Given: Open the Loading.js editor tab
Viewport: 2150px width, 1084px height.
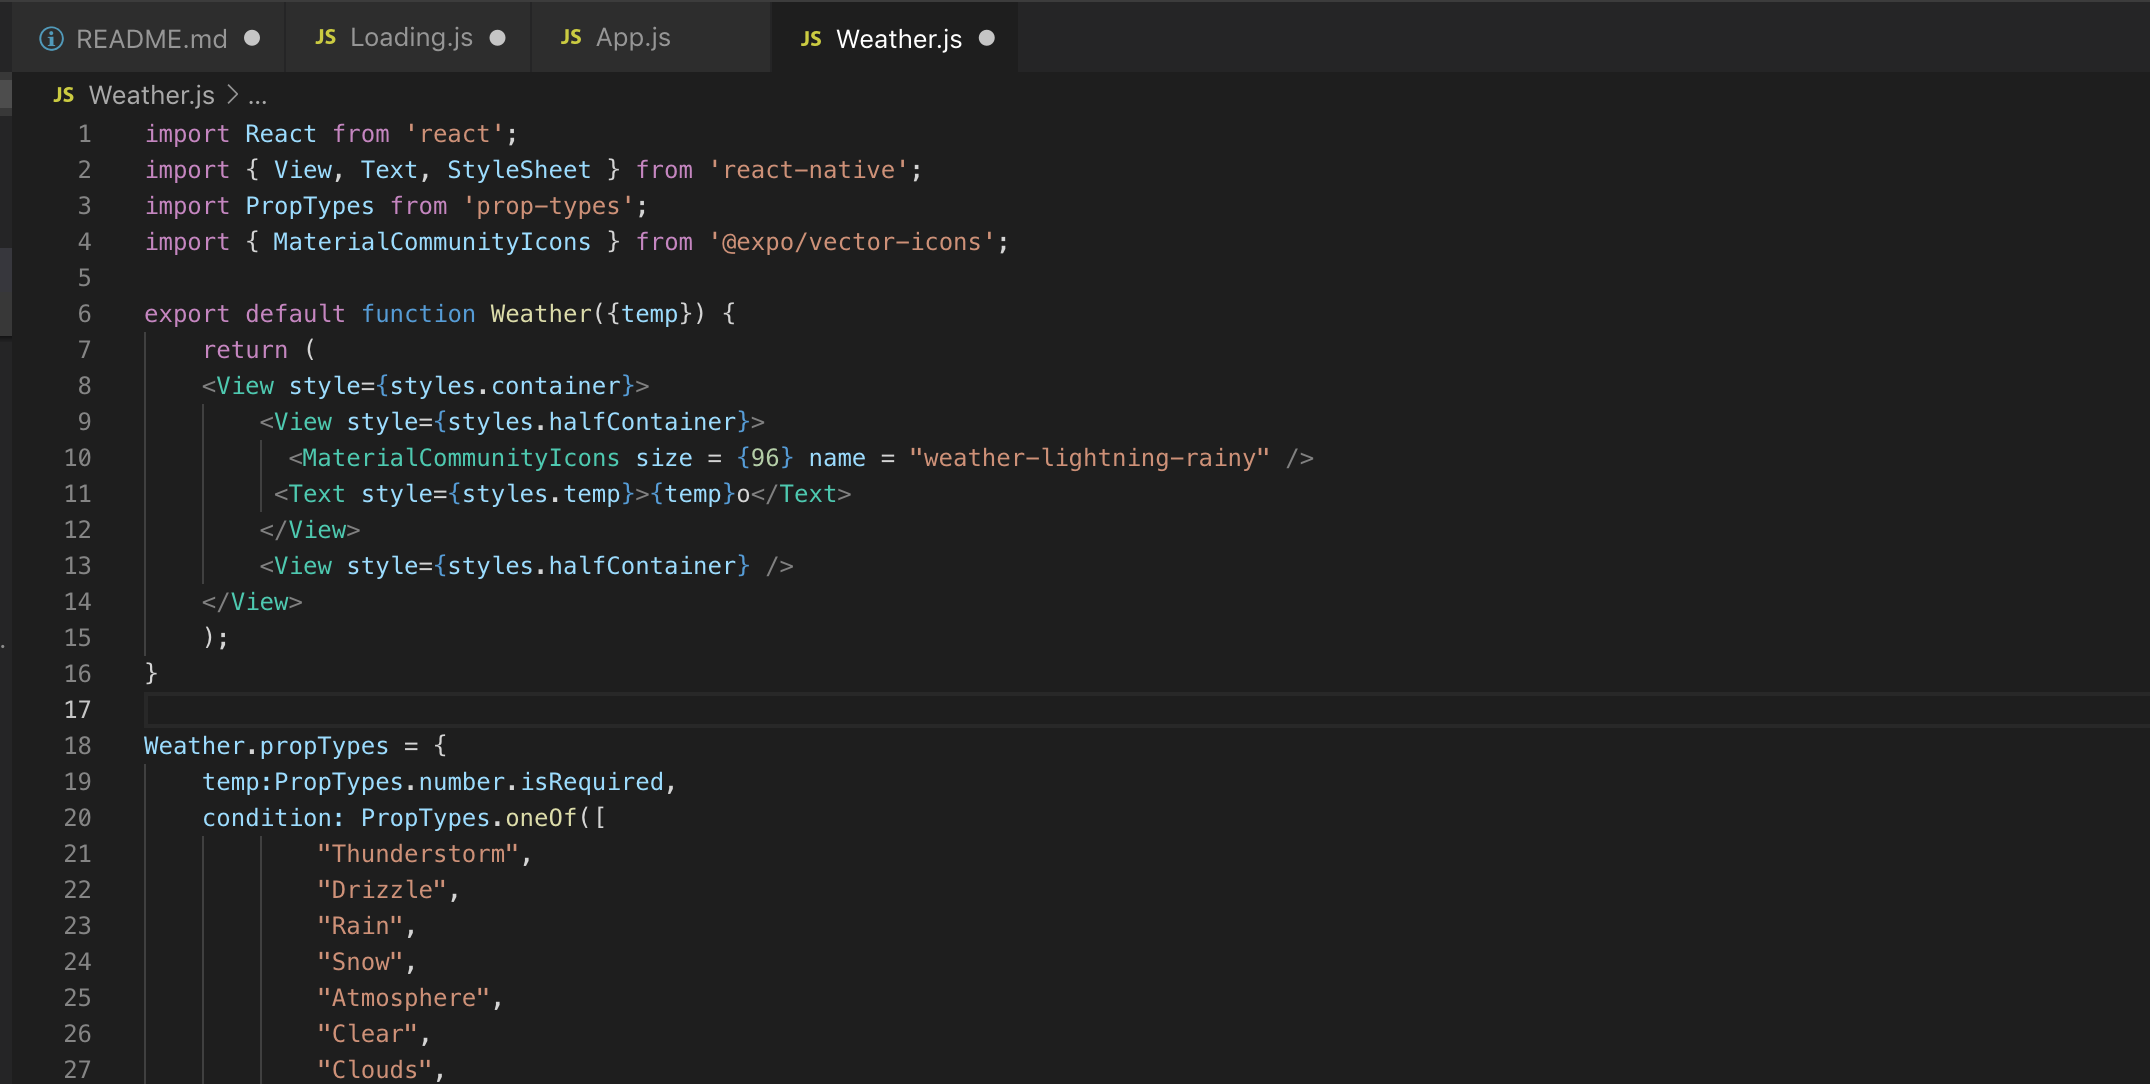Looking at the screenshot, I should pyautogui.click(x=411, y=38).
